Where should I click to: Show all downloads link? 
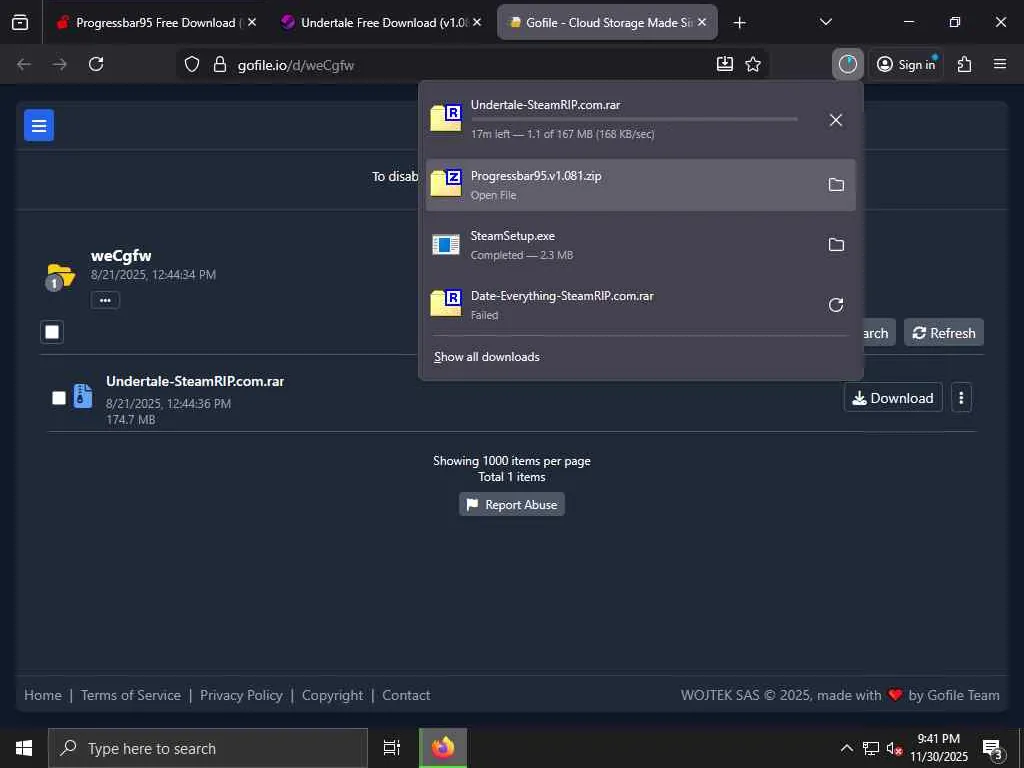487,357
